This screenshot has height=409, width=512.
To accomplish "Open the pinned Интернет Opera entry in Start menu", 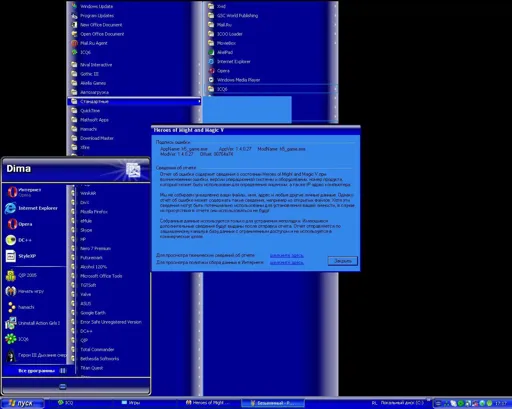I will 33,192.
